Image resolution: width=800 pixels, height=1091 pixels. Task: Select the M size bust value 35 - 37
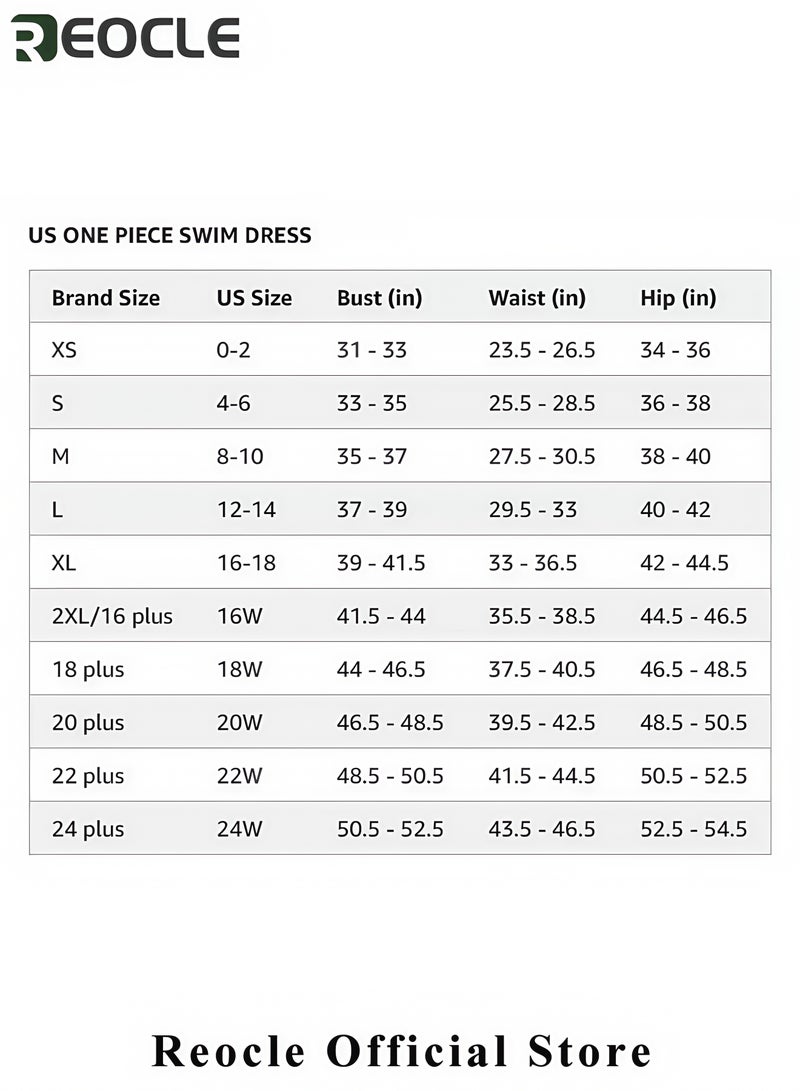click(371, 456)
